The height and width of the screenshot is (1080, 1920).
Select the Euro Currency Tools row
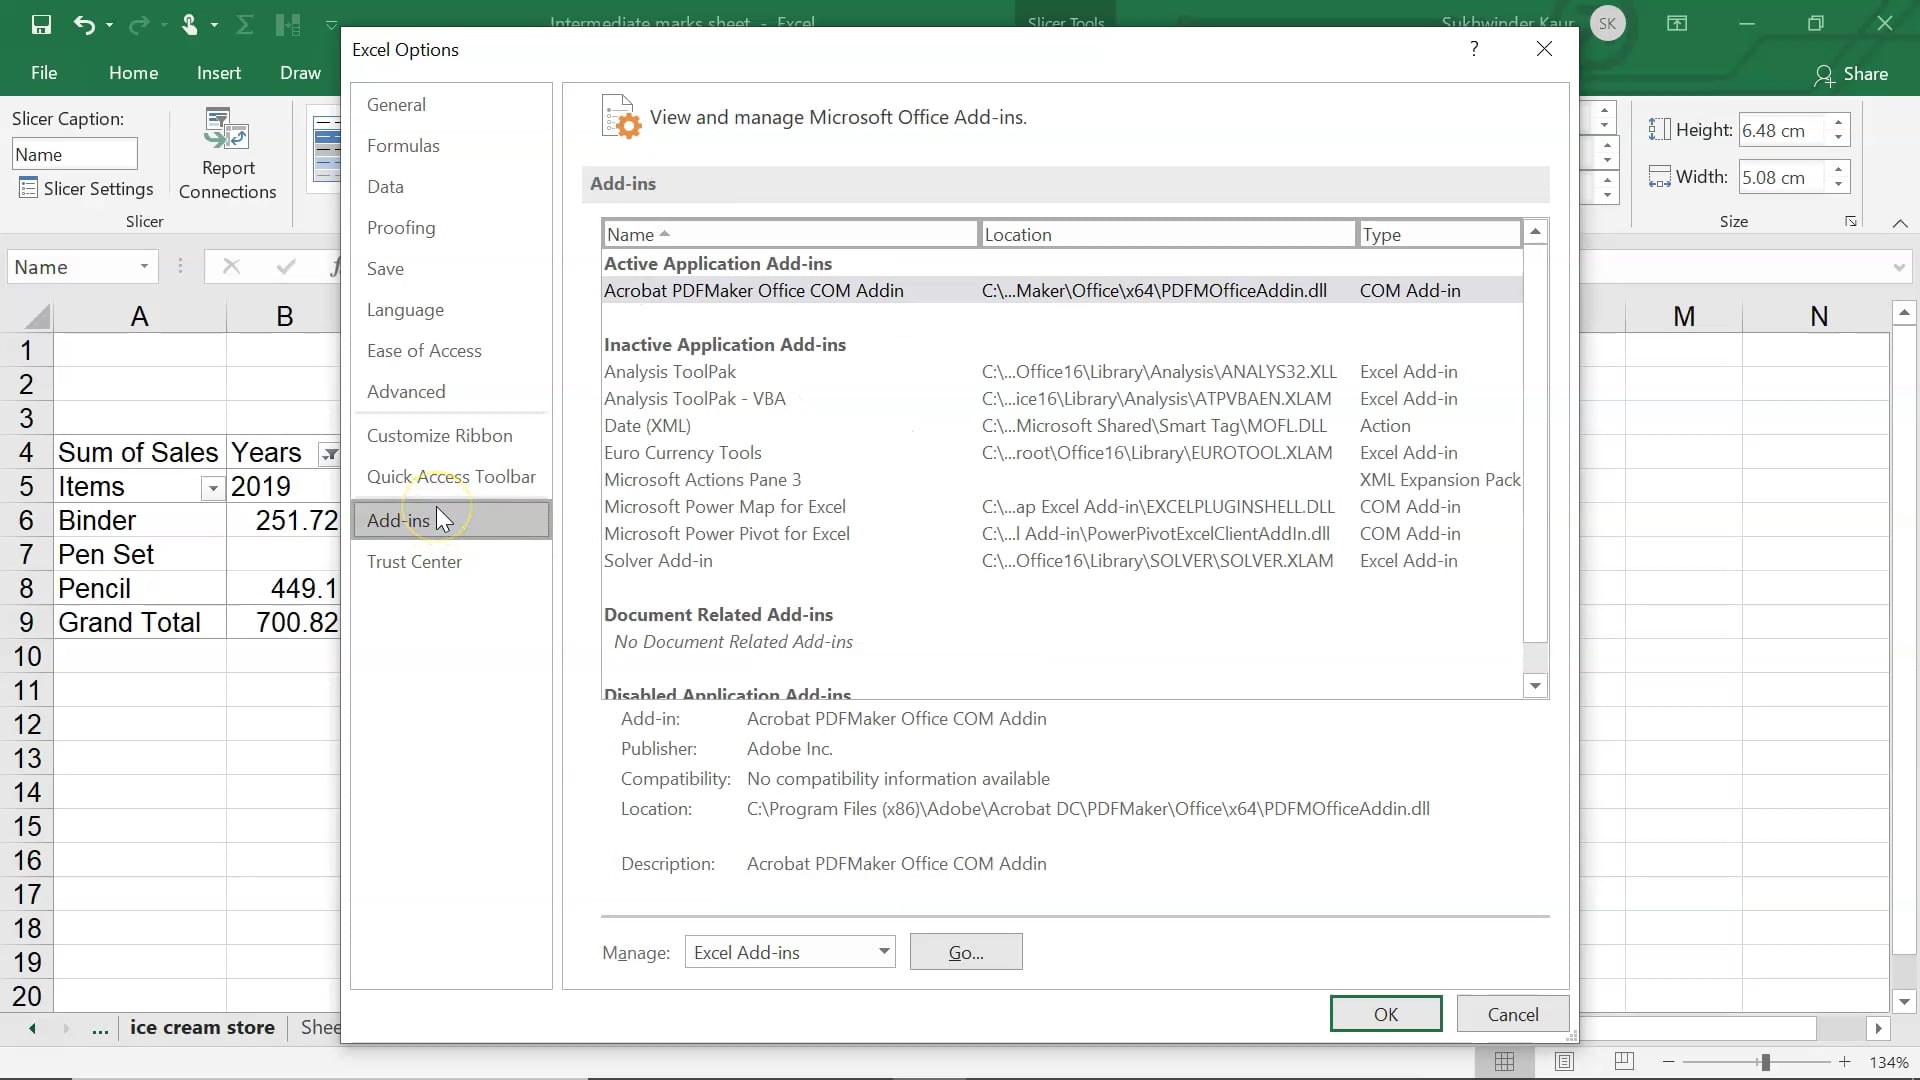(x=1062, y=453)
